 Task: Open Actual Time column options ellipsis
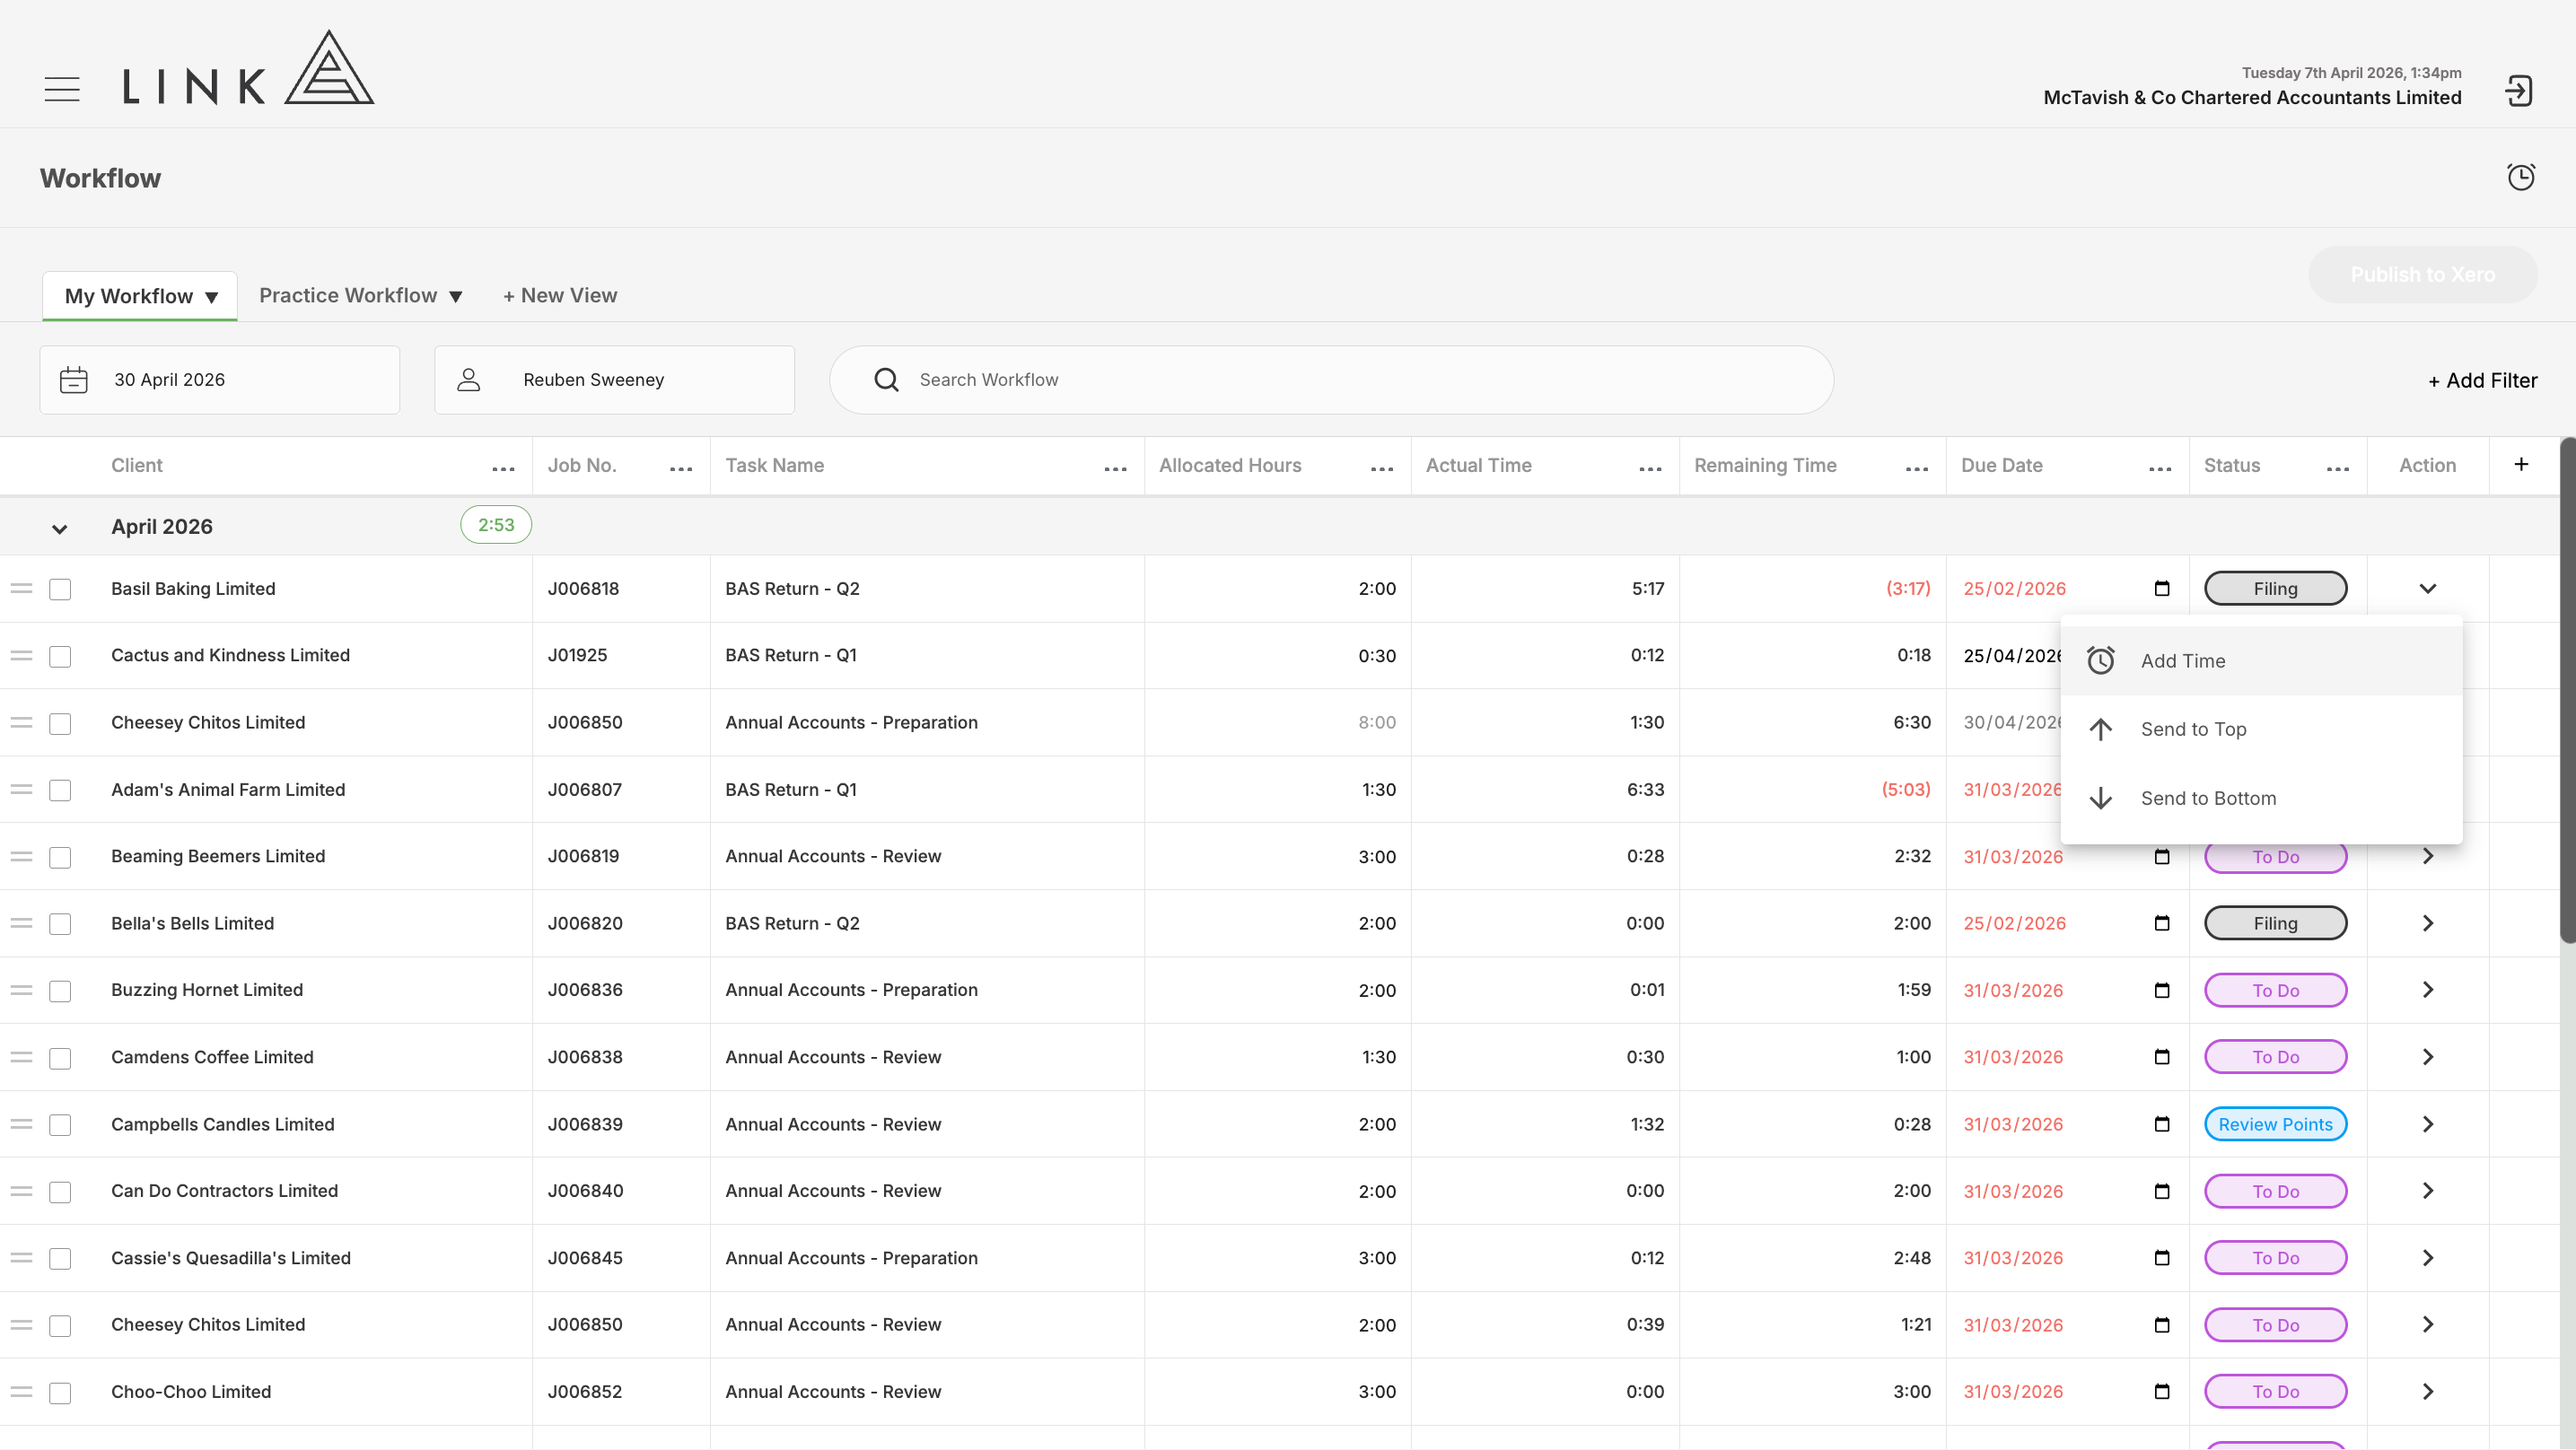(1650, 468)
